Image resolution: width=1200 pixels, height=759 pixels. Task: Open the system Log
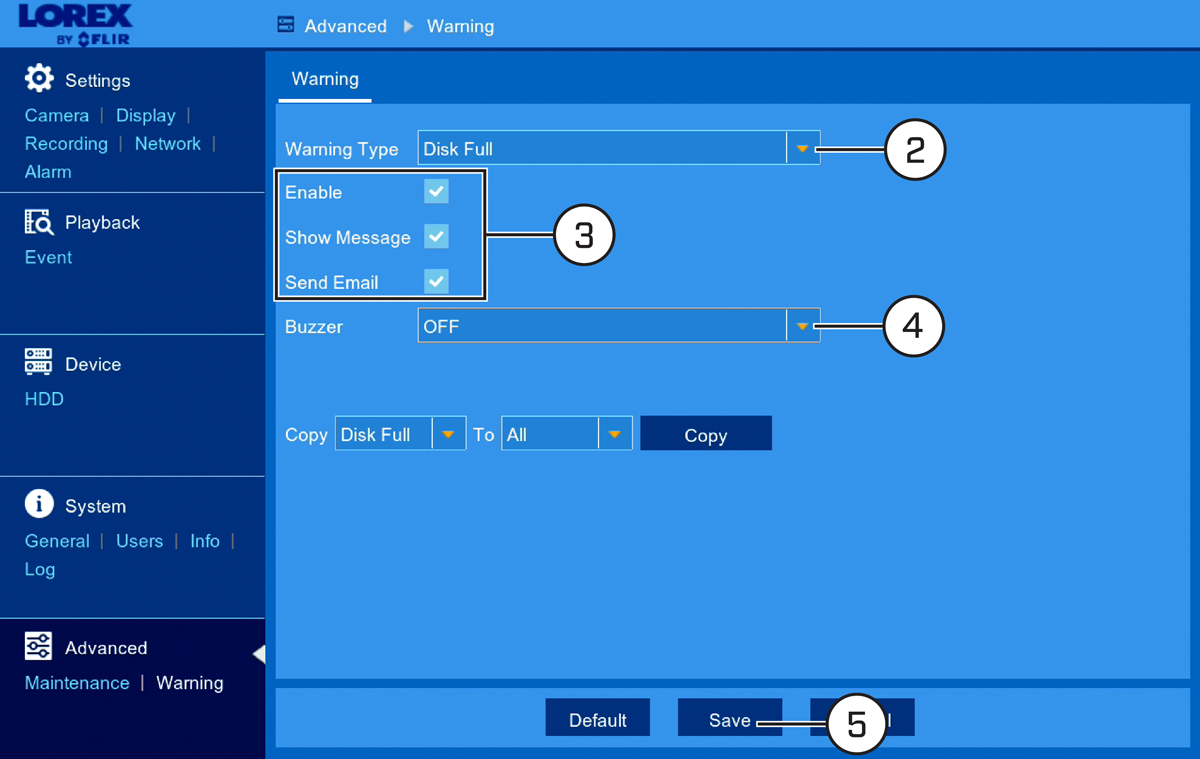point(40,569)
